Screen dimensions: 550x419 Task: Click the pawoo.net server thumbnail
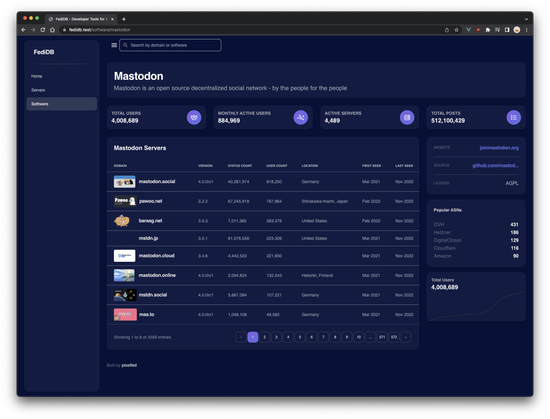125,201
